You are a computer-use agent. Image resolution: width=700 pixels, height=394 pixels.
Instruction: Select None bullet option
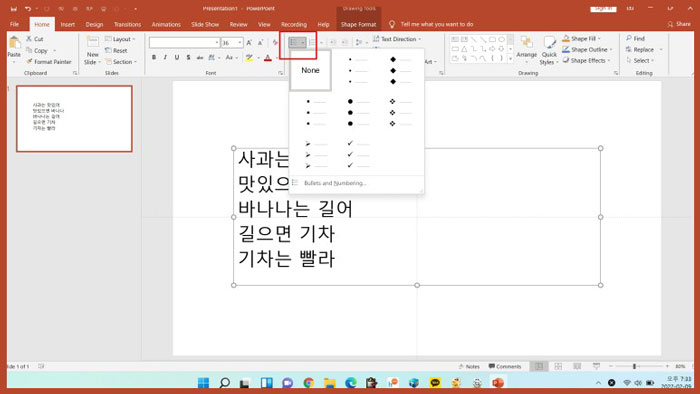[x=310, y=71]
